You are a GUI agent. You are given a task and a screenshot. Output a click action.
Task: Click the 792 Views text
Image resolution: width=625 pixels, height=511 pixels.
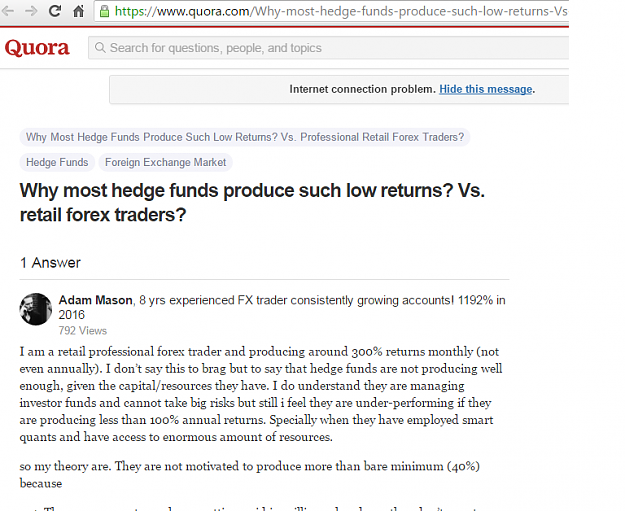tap(83, 331)
